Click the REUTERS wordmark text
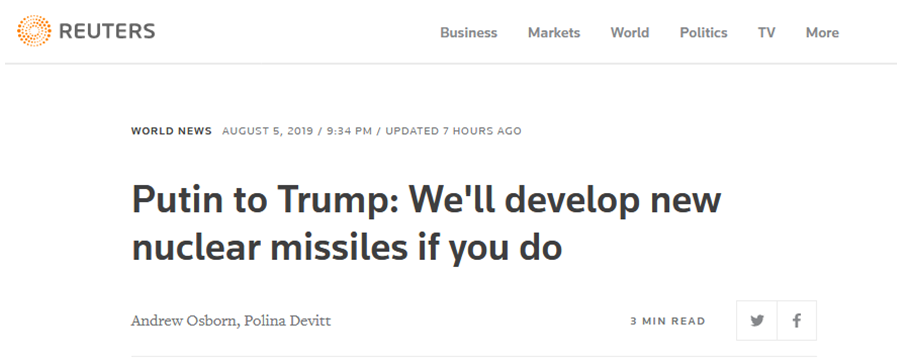Screen dimensions: 897x361 [107, 31]
